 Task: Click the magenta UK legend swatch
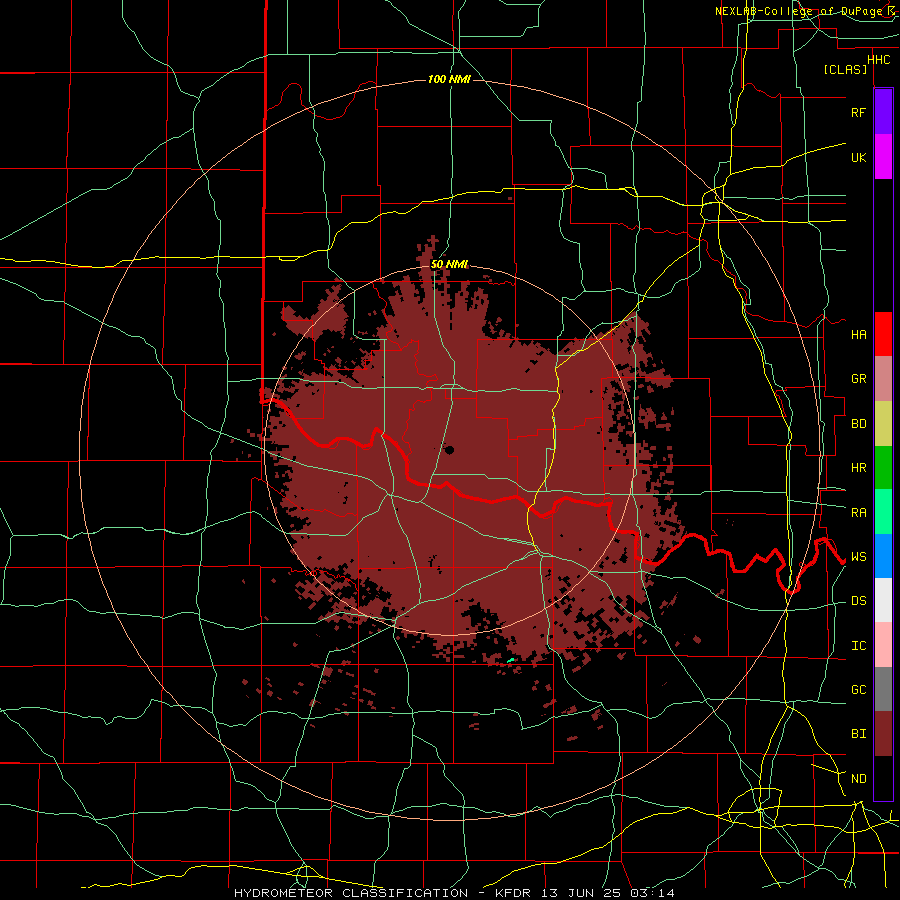(883, 157)
